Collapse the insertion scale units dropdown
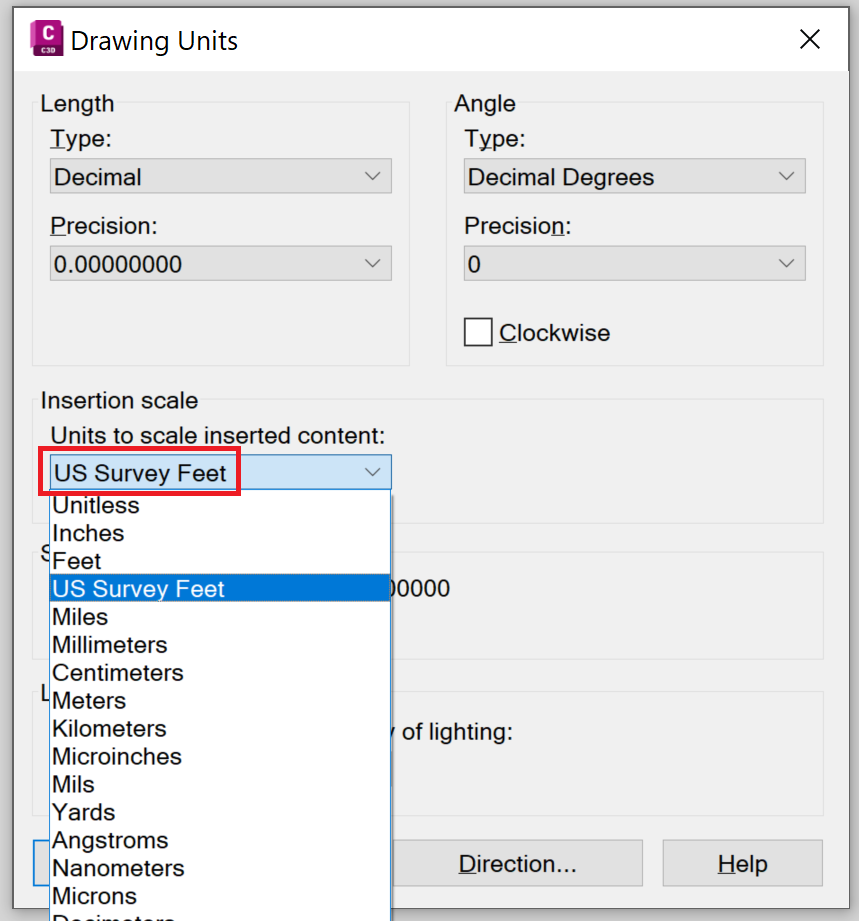This screenshot has height=921, width=859. [372, 471]
